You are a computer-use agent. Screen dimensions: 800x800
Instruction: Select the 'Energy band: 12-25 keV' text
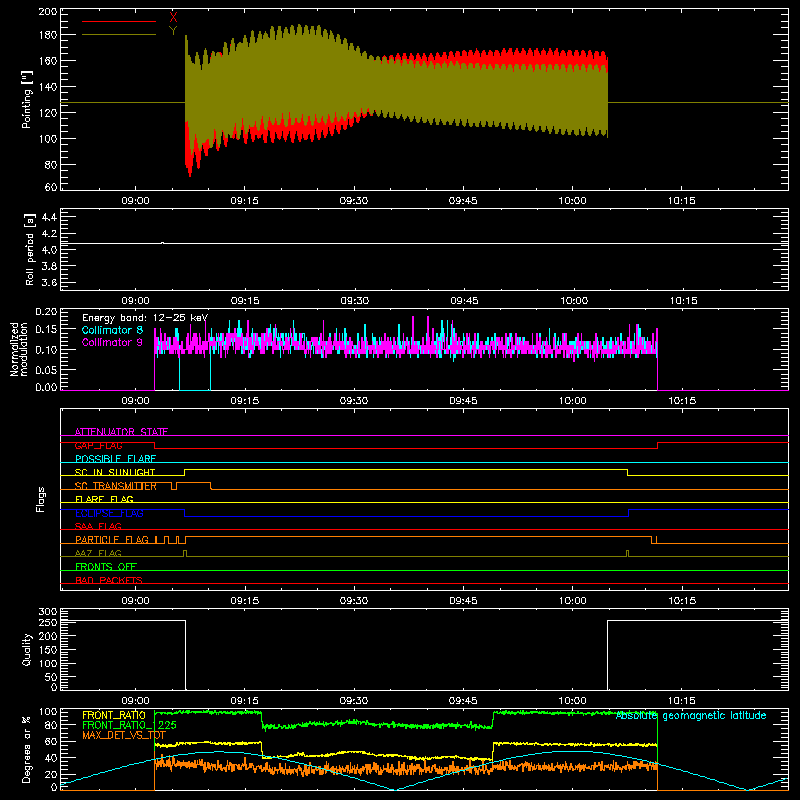(145, 318)
